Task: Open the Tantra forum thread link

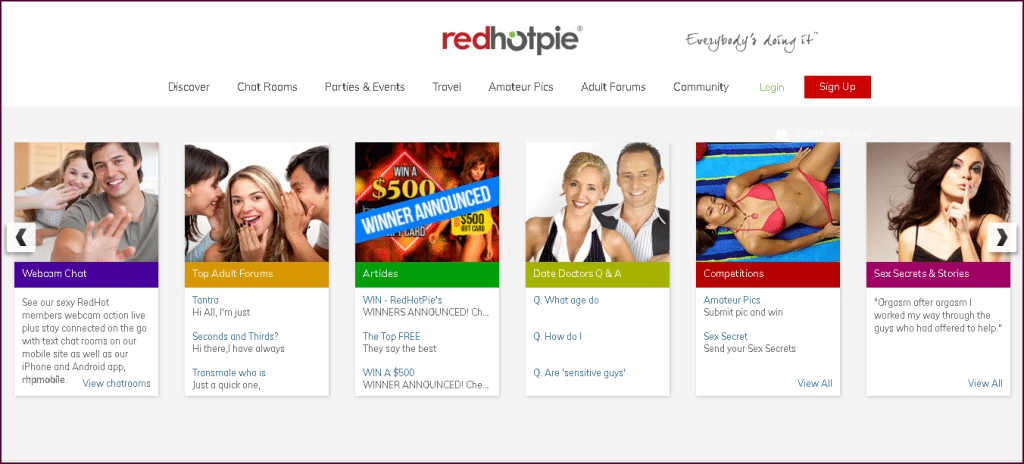Action: [206, 300]
